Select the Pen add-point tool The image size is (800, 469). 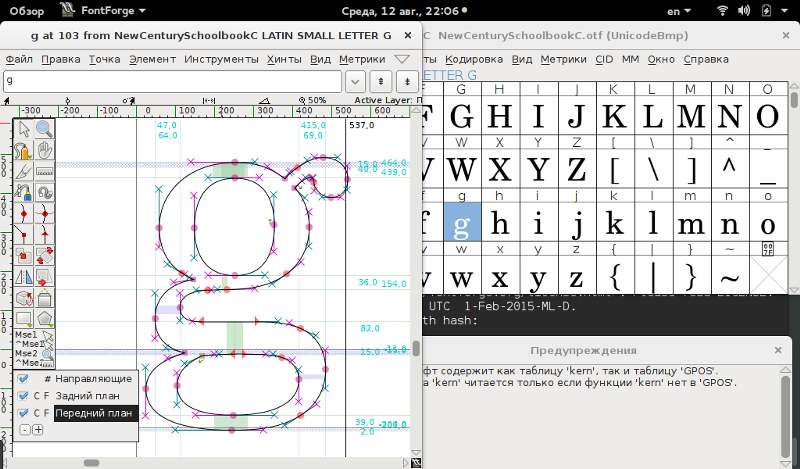point(23,192)
